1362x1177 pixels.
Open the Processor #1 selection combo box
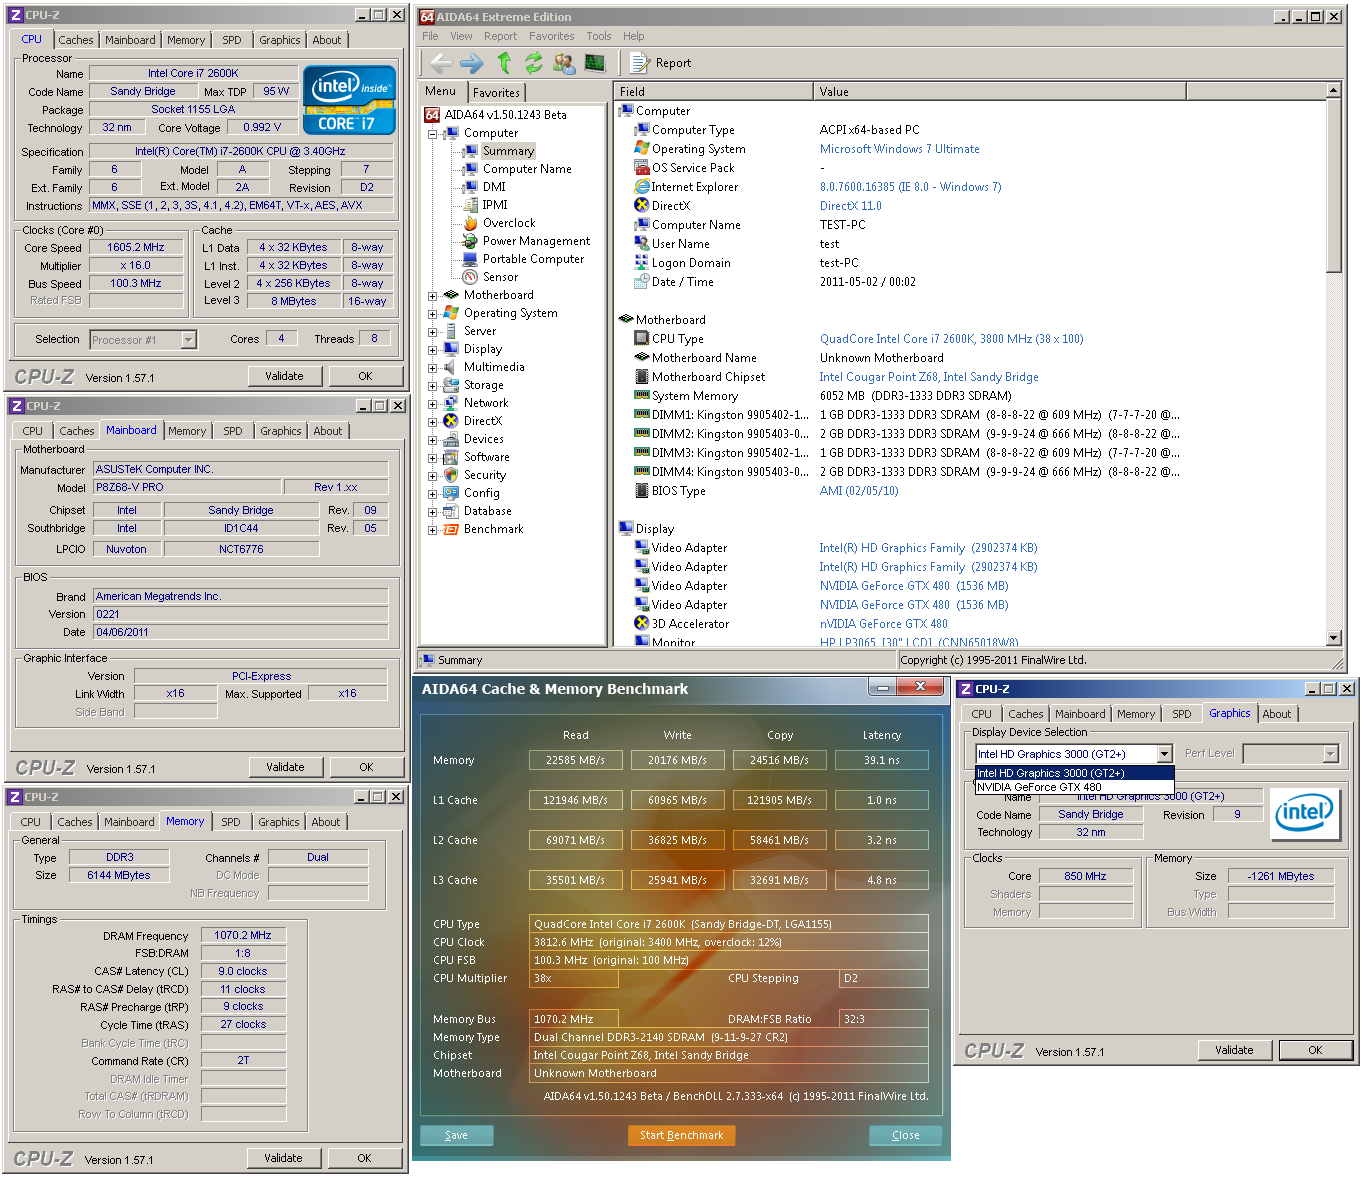[x=143, y=340]
